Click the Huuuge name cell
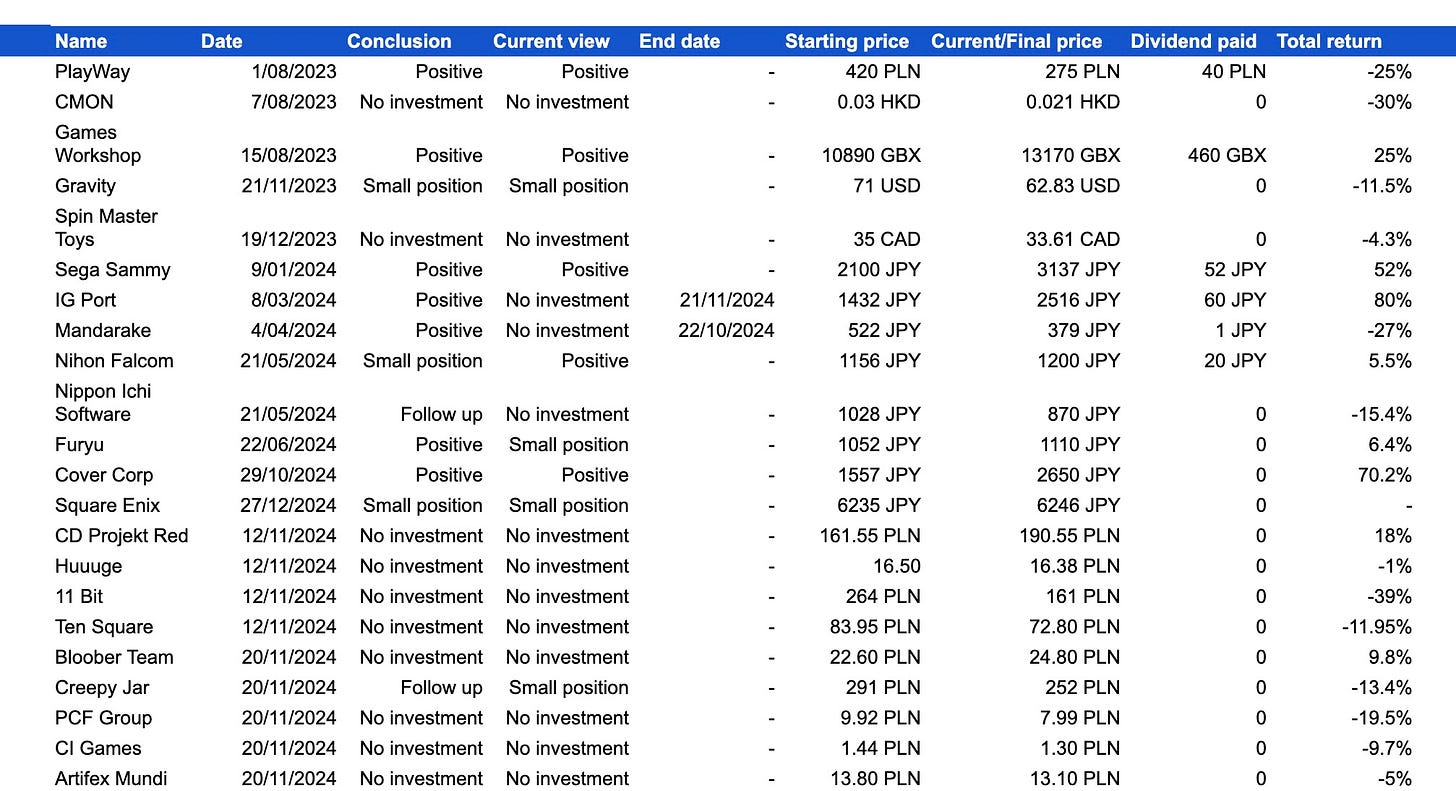Viewport: 1456px width, 791px height. (x=88, y=566)
